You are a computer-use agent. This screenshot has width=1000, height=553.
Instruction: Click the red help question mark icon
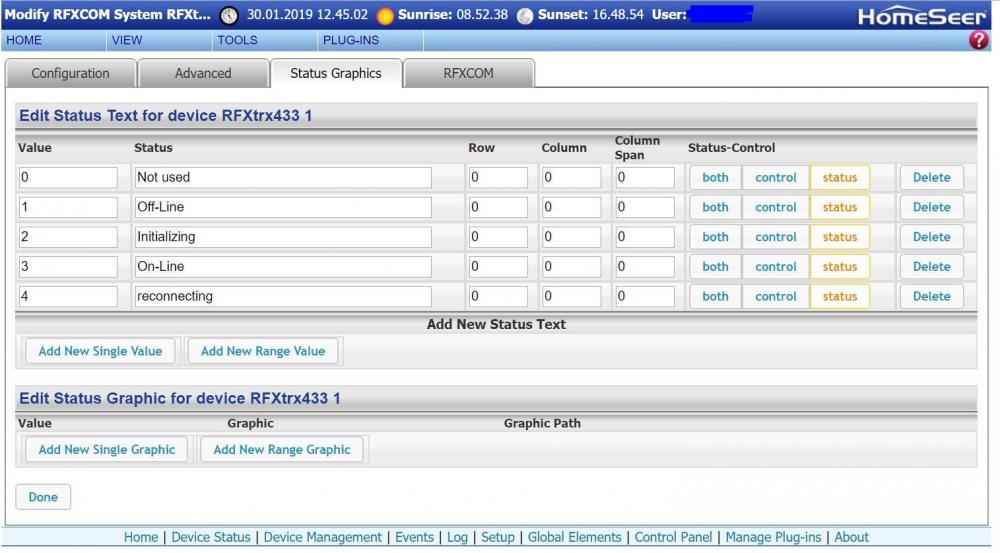[x=979, y=41]
